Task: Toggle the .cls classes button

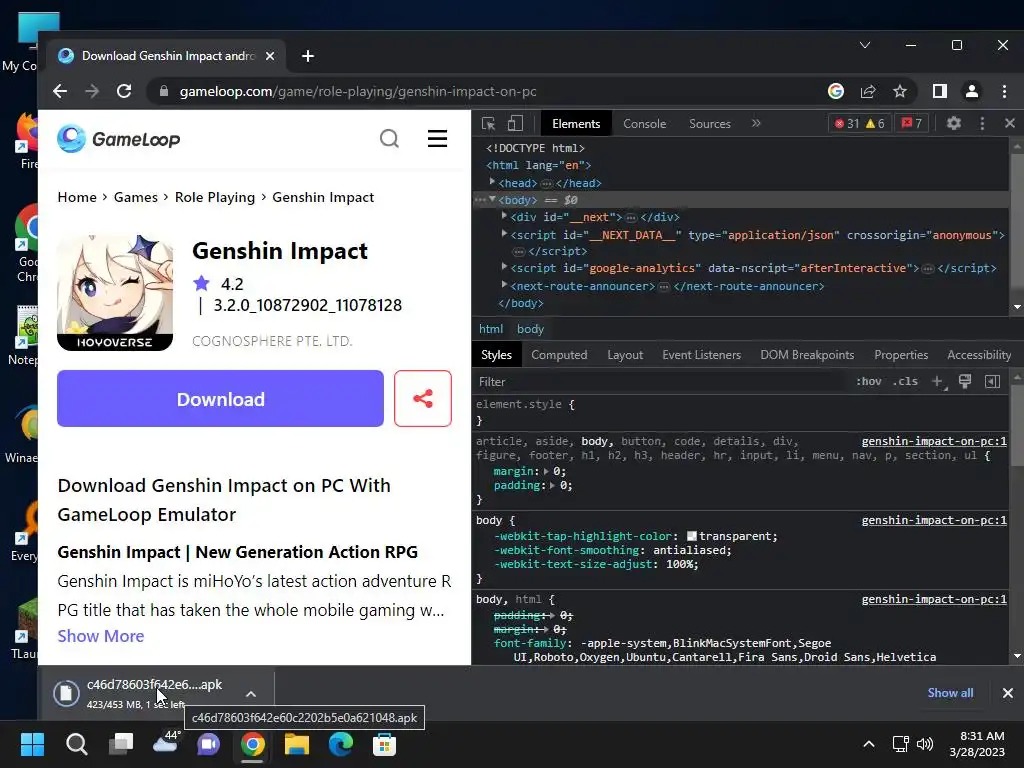Action: coord(905,381)
